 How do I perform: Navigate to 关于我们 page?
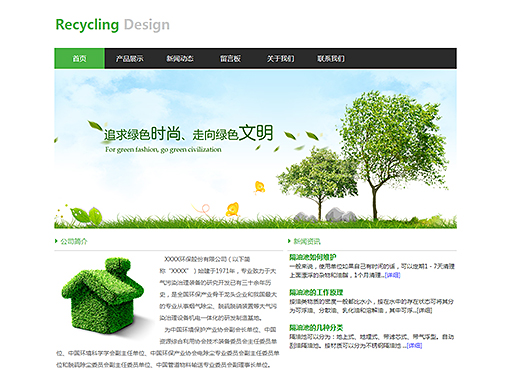(281, 59)
